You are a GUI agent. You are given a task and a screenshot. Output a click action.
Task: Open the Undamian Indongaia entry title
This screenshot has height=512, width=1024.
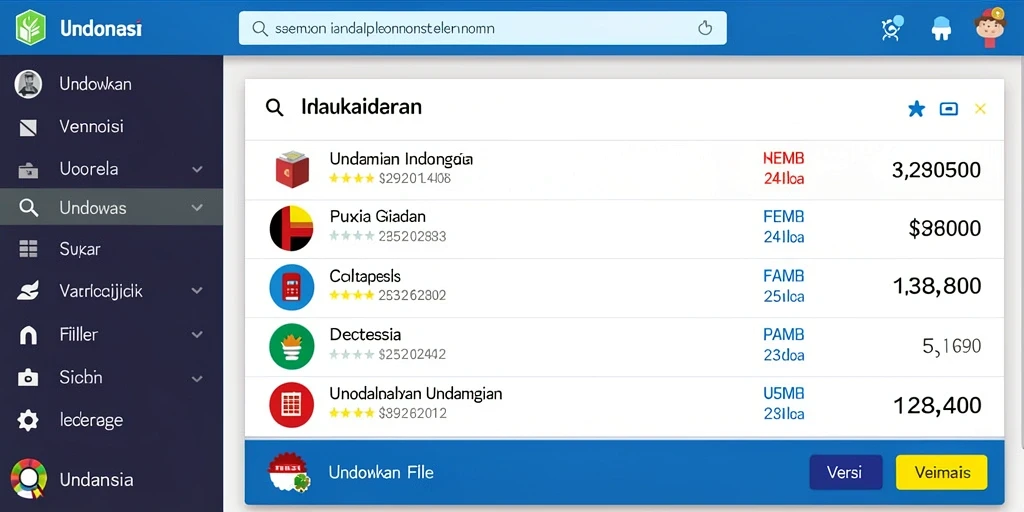click(x=401, y=159)
